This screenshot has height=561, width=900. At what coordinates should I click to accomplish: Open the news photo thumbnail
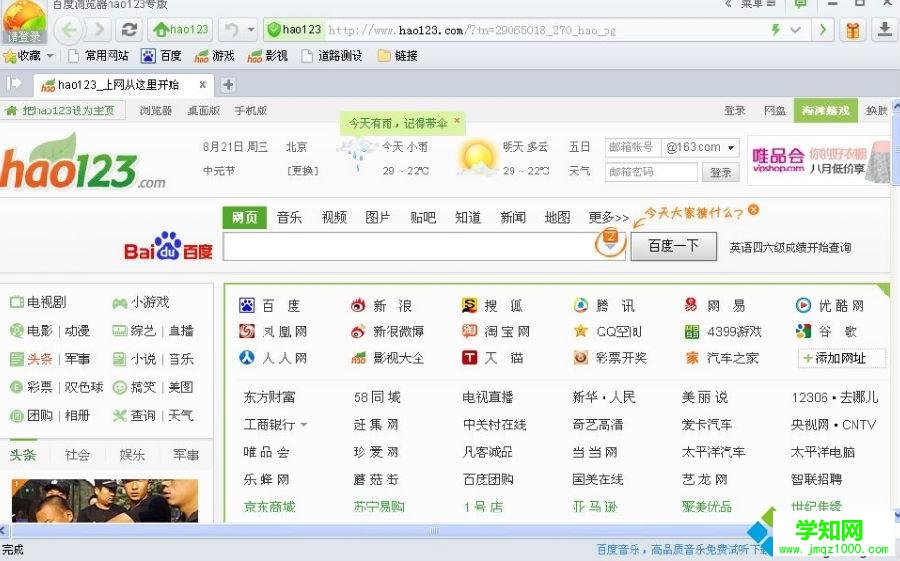click(x=105, y=500)
